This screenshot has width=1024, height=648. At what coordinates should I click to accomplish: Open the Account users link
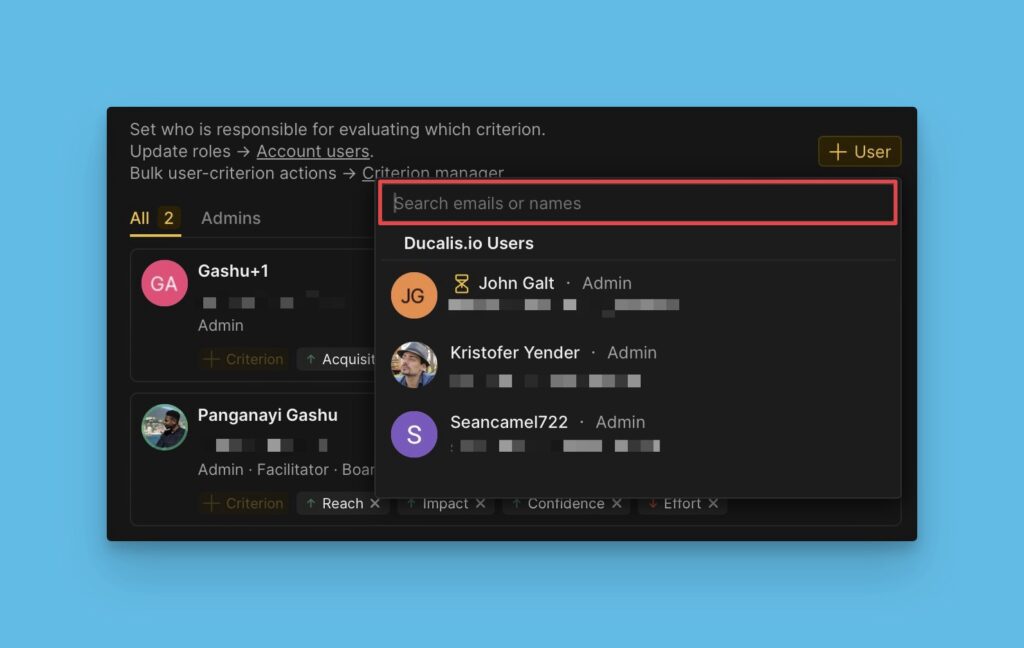pos(313,152)
